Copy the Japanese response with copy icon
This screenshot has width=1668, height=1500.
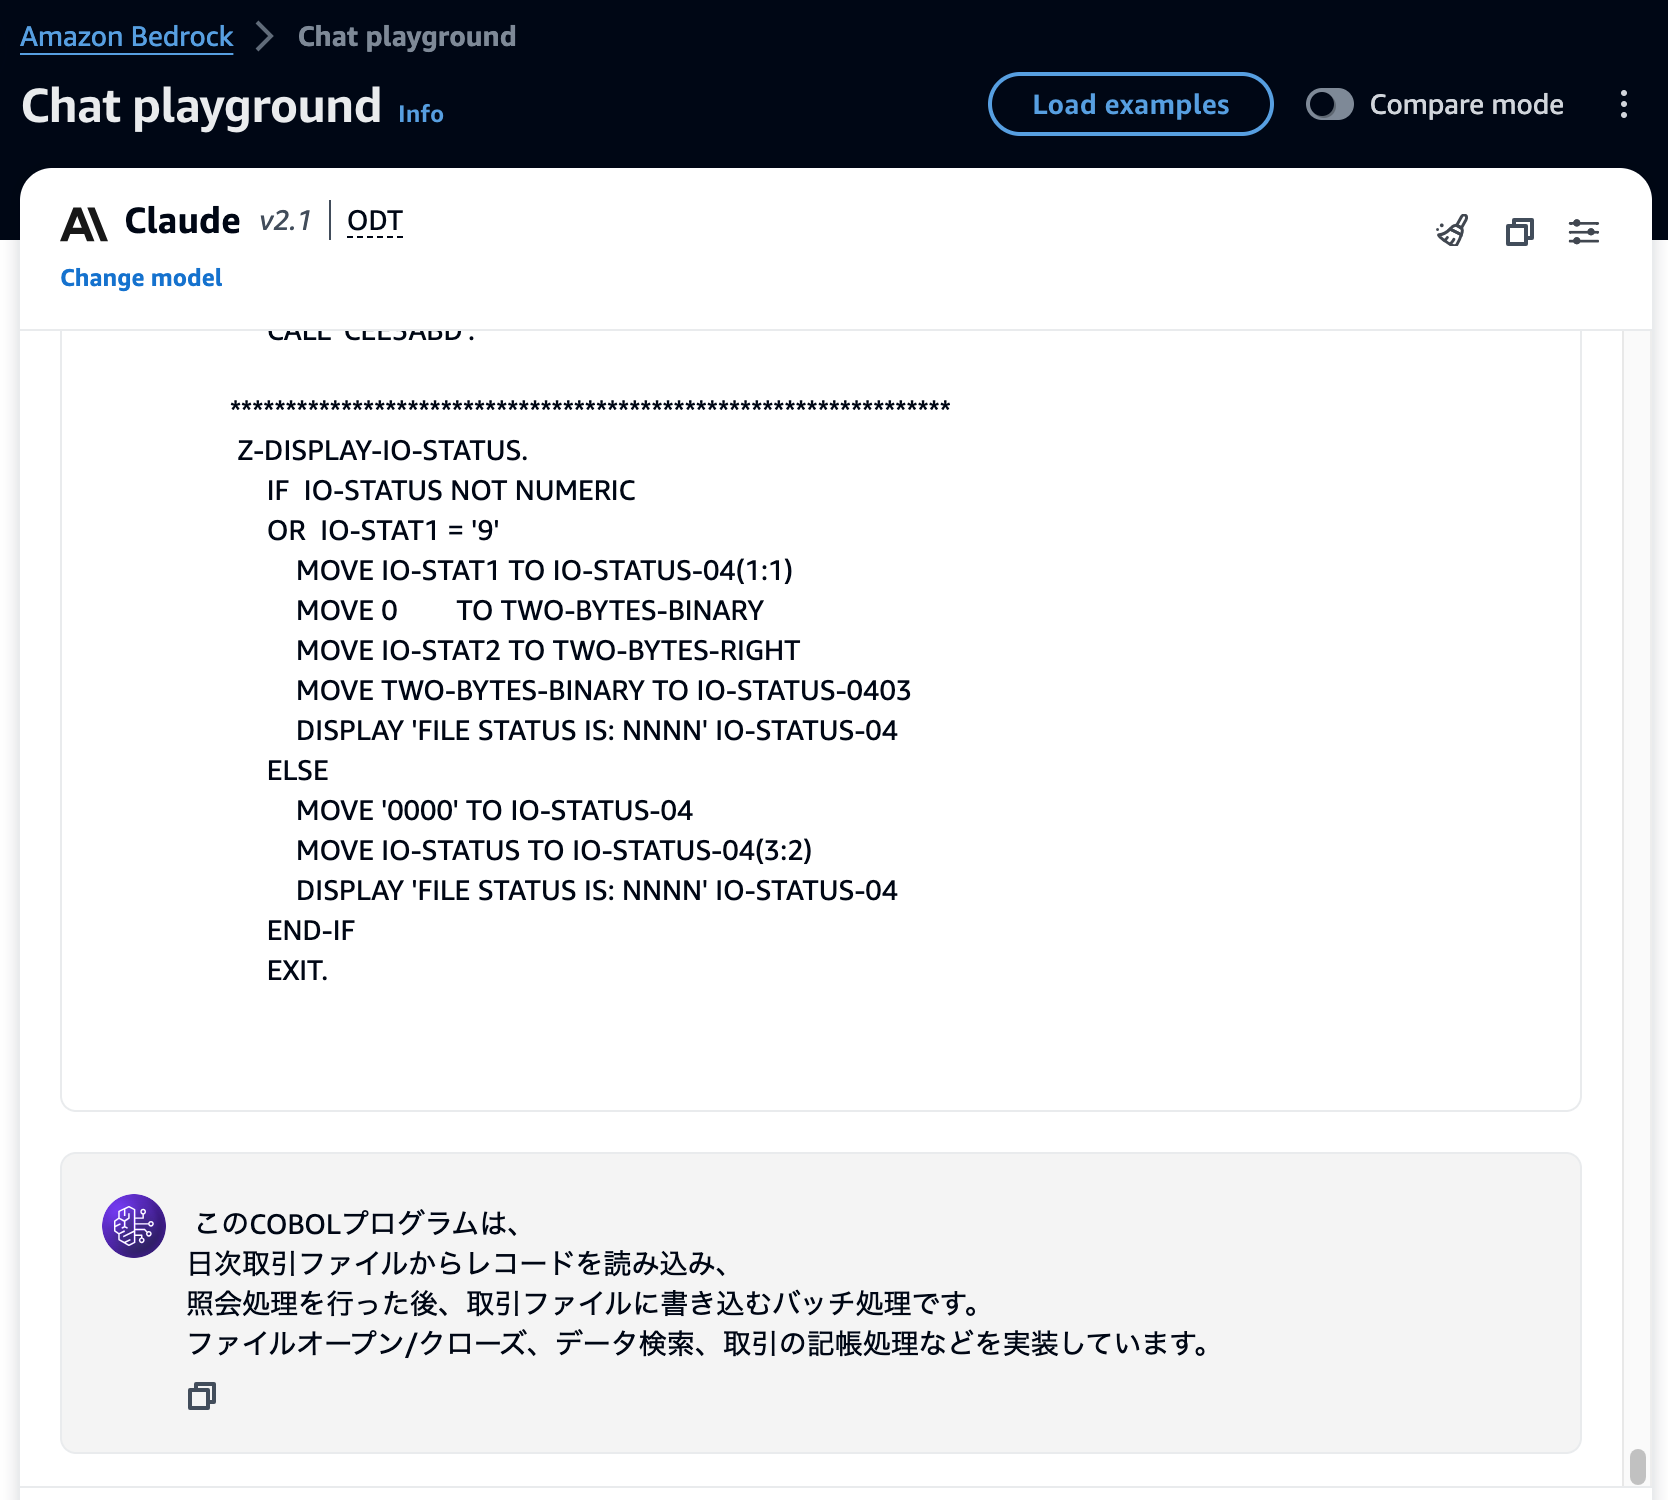202,1396
